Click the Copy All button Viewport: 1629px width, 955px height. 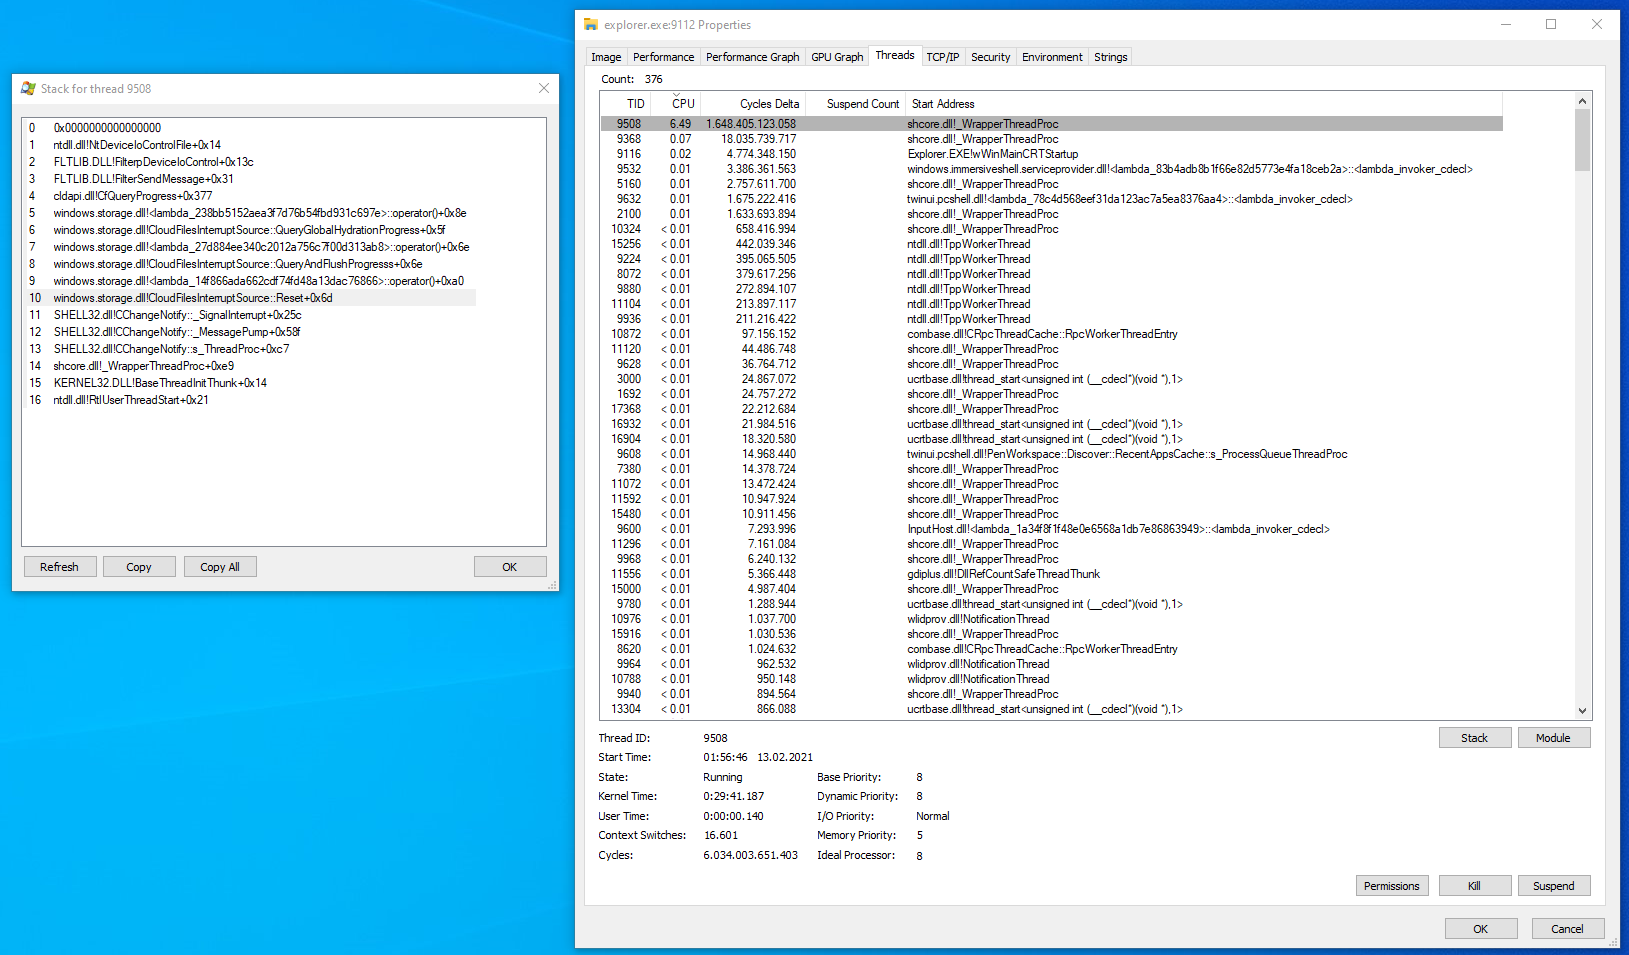point(220,567)
